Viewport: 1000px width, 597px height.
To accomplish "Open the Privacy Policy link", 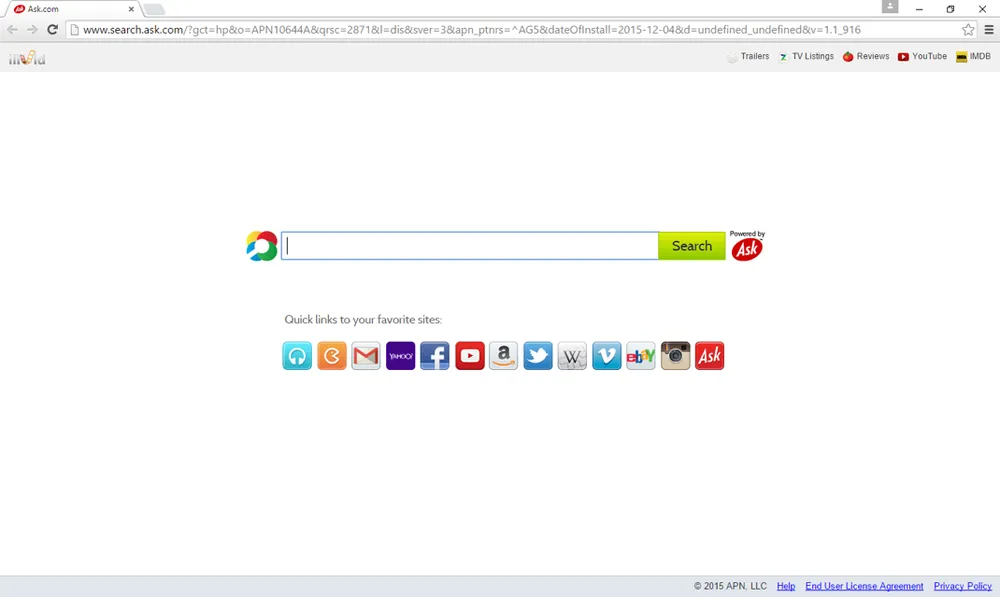I will pyautogui.click(x=962, y=586).
